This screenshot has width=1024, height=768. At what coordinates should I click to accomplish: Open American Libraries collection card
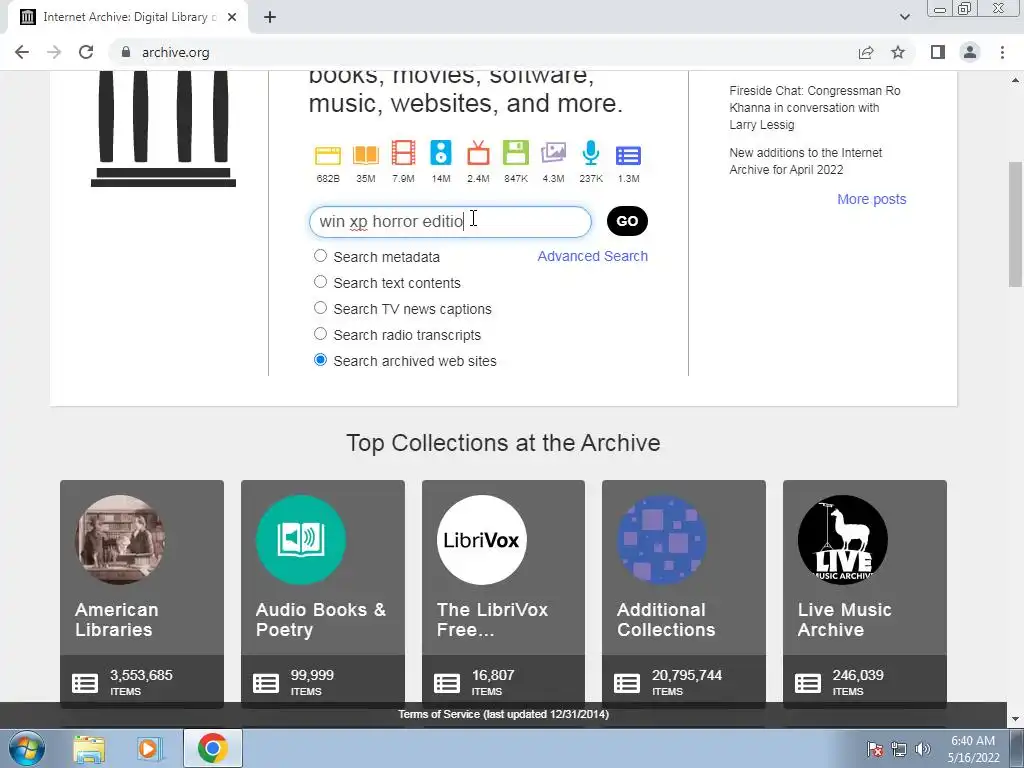click(x=142, y=594)
